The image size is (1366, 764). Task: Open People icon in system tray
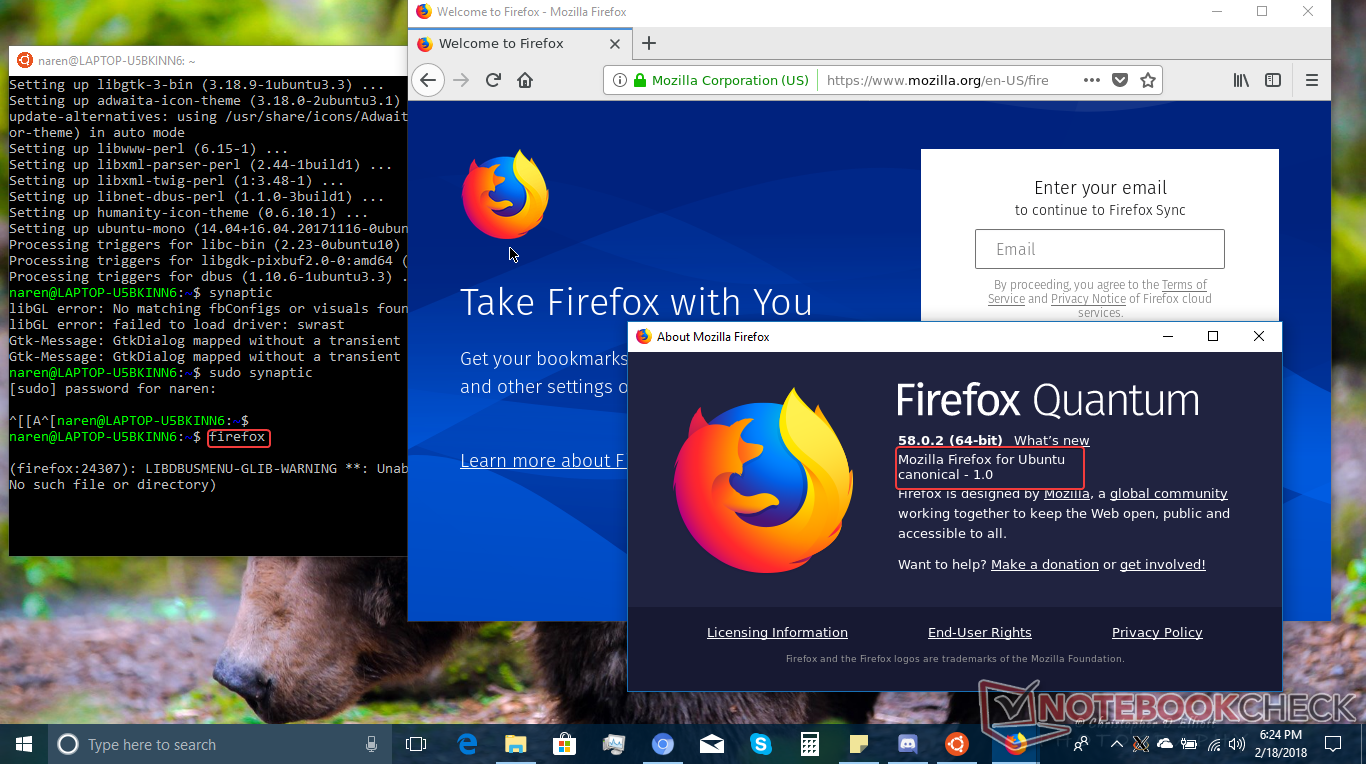(x=1081, y=744)
